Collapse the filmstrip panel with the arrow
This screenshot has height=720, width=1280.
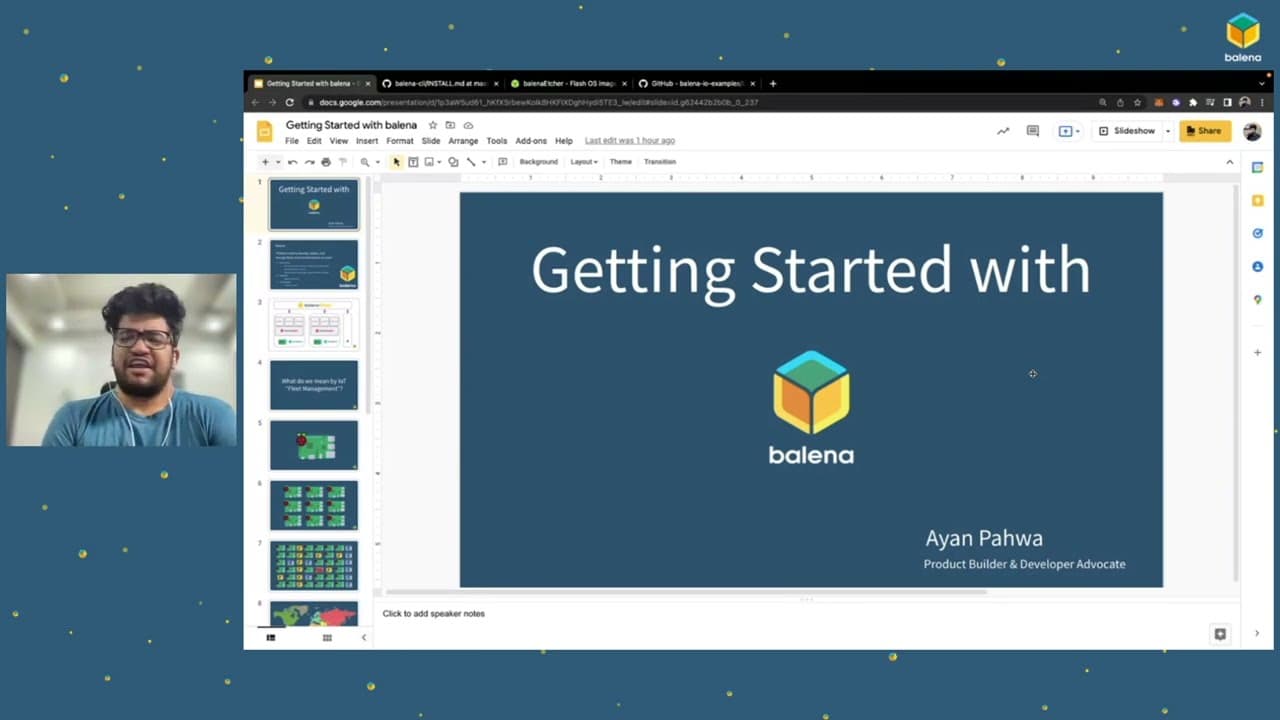(x=363, y=637)
